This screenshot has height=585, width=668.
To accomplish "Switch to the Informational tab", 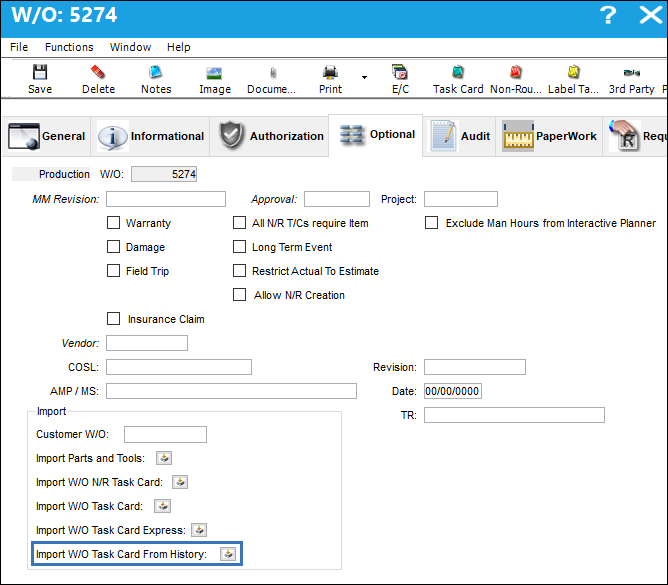I will (150, 136).
